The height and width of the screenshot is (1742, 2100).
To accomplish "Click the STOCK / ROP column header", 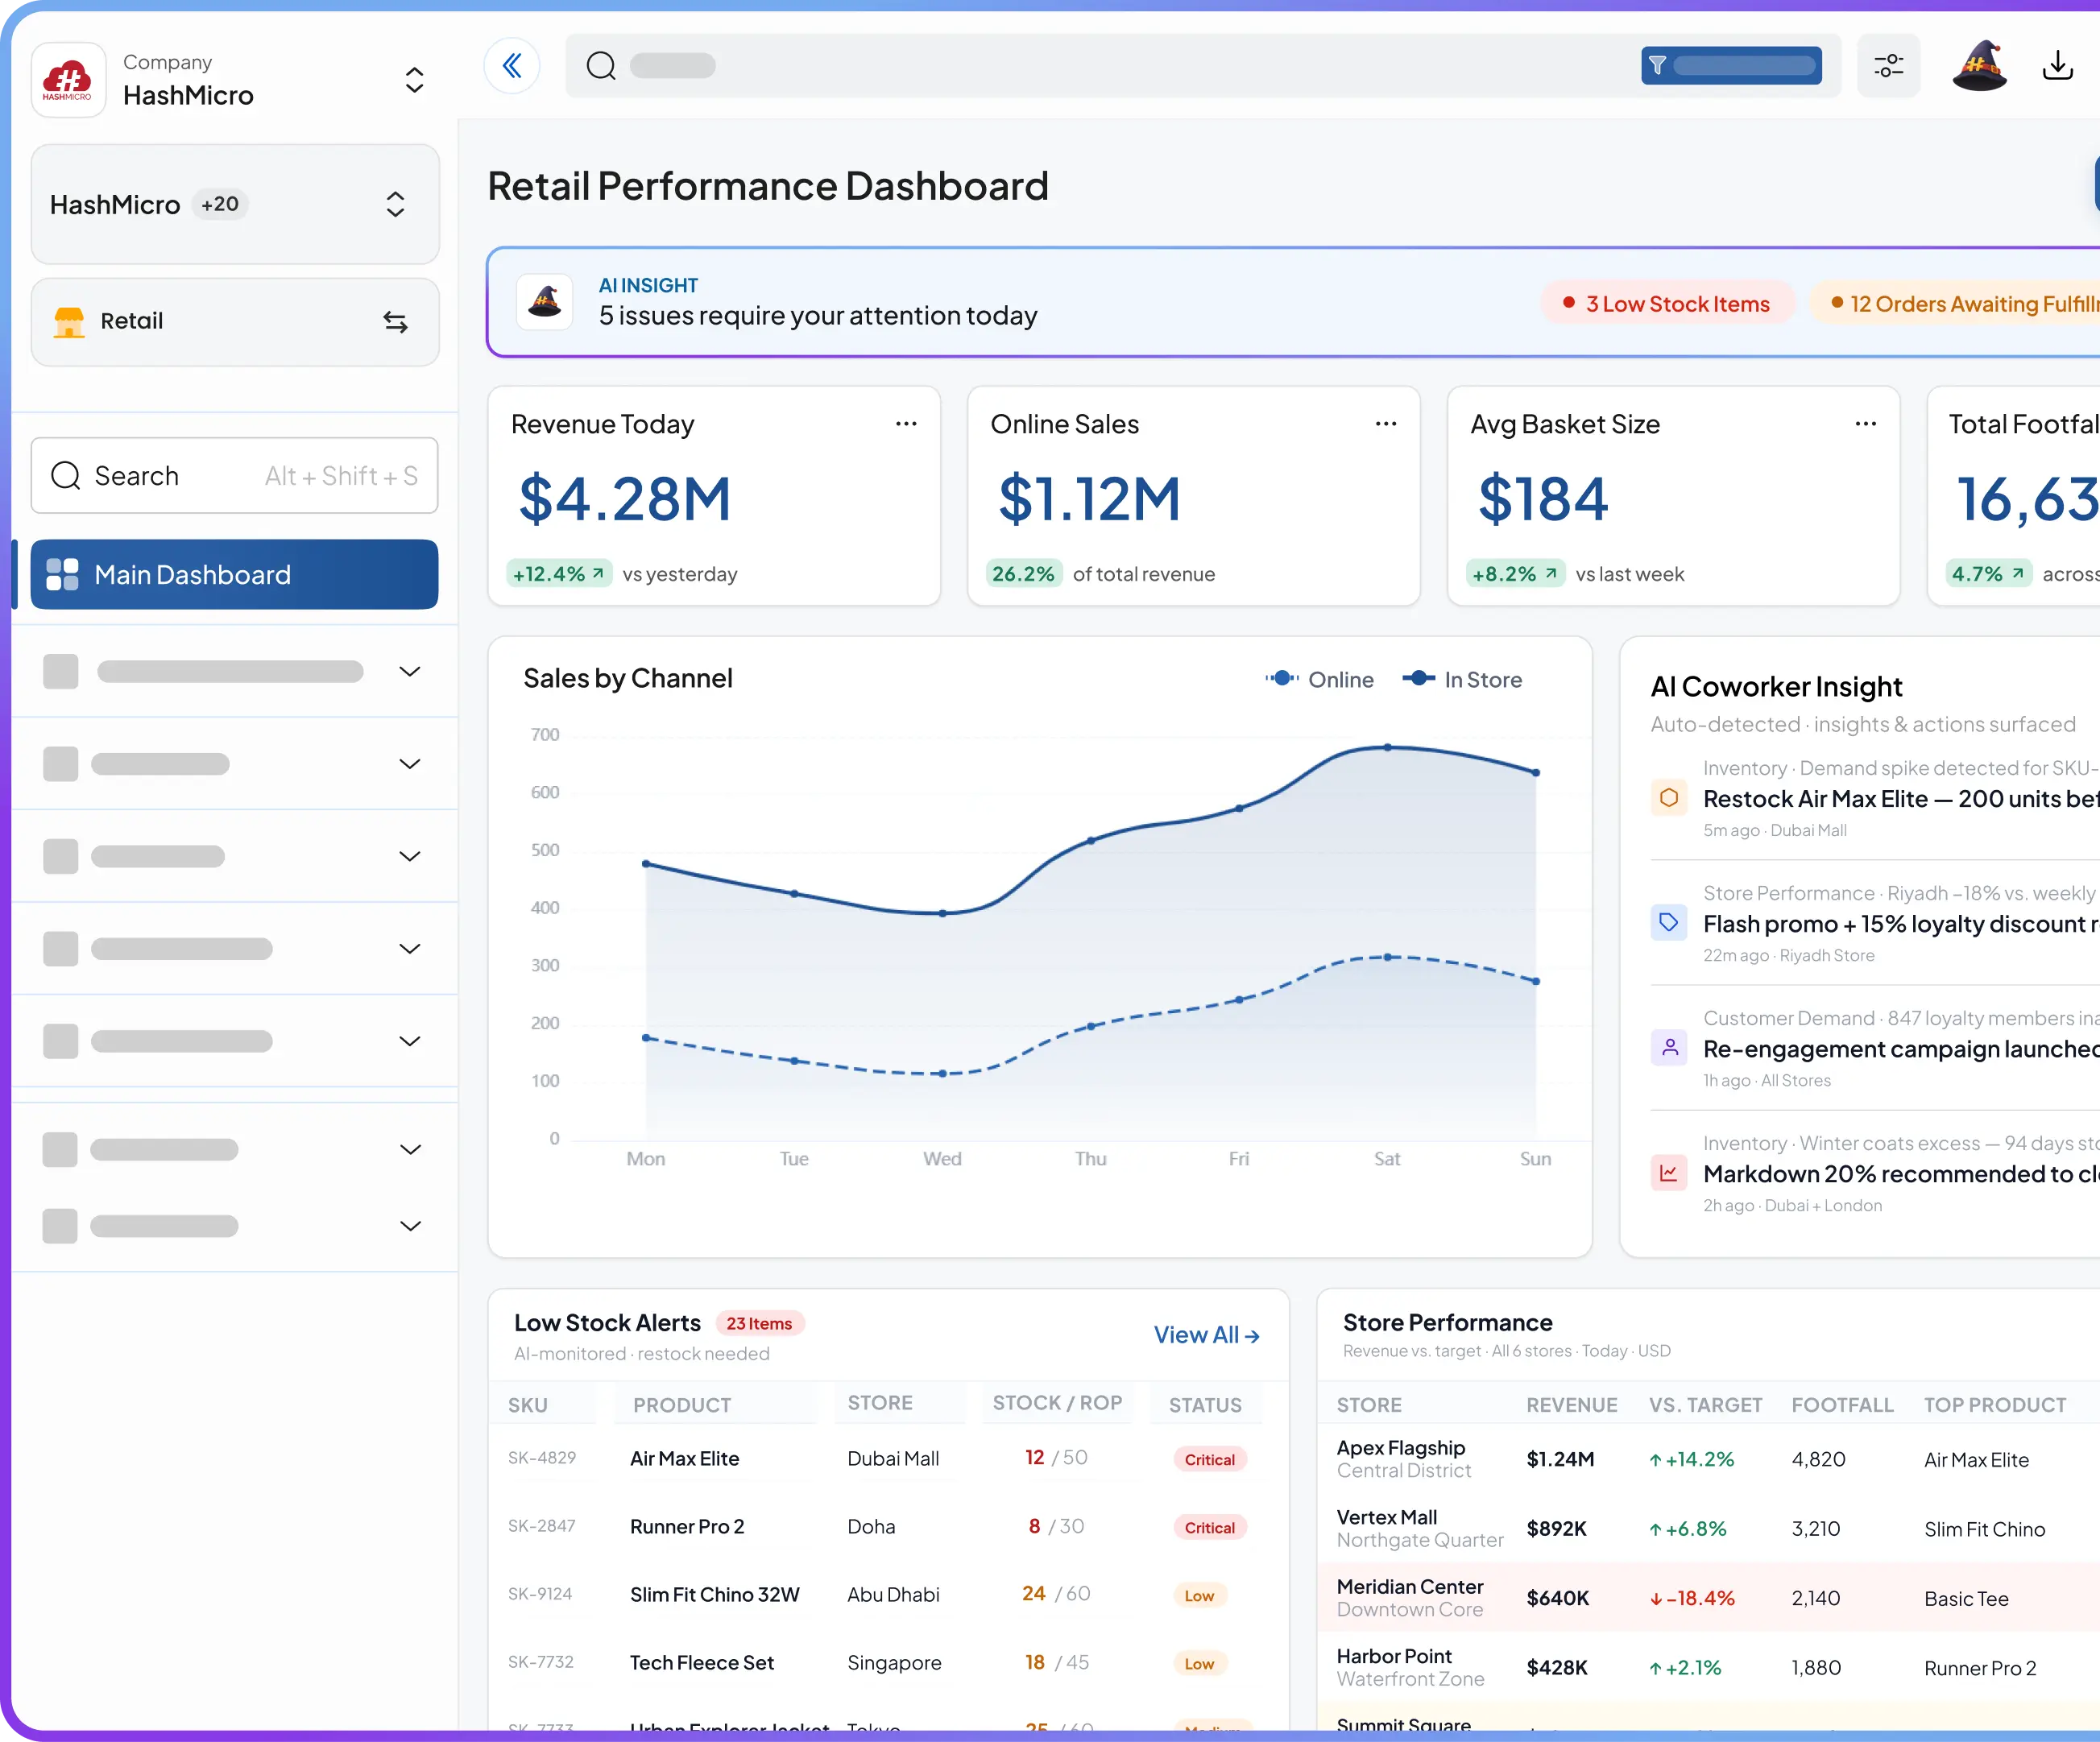I will (x=1057, y=1403).
